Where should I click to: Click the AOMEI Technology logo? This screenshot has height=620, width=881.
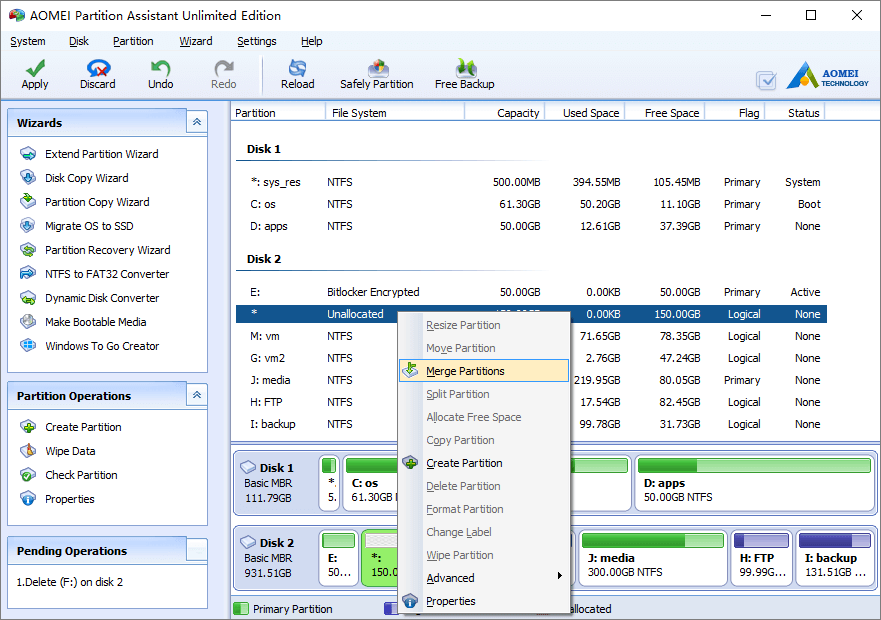coord(826,76)
